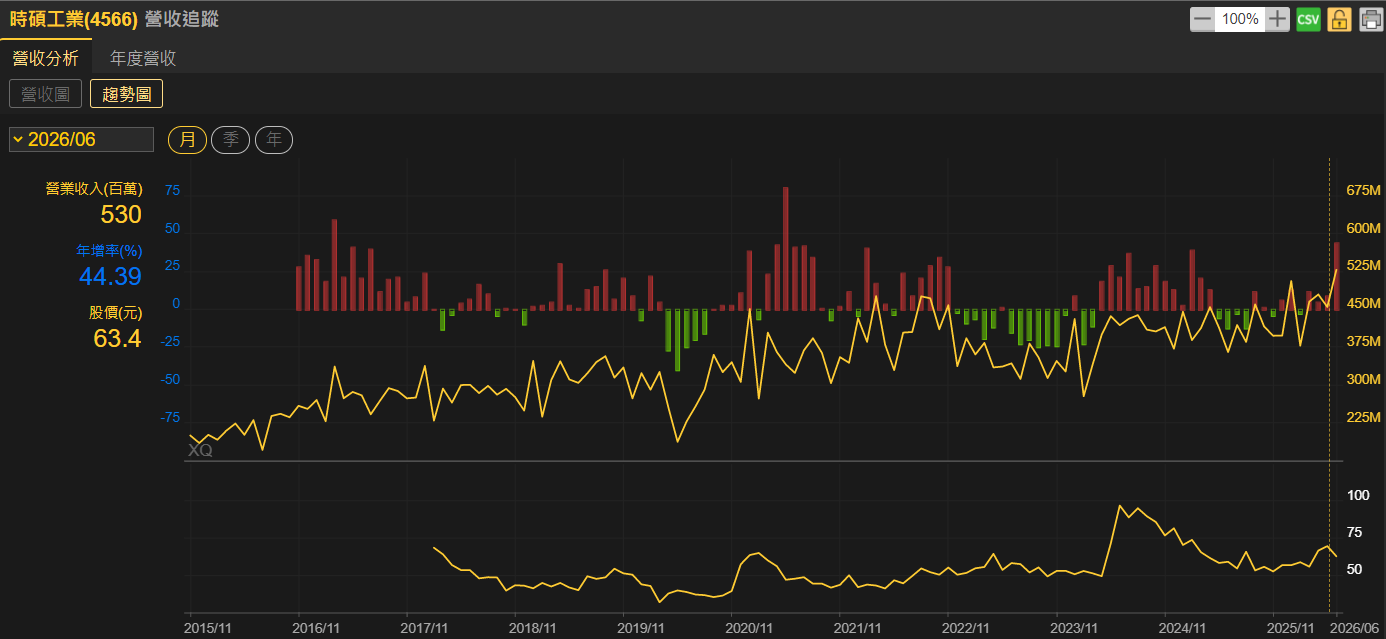1386x639 pixels.
Task: Click the 2015/11 axis label
Action: [x=209, y=628]
